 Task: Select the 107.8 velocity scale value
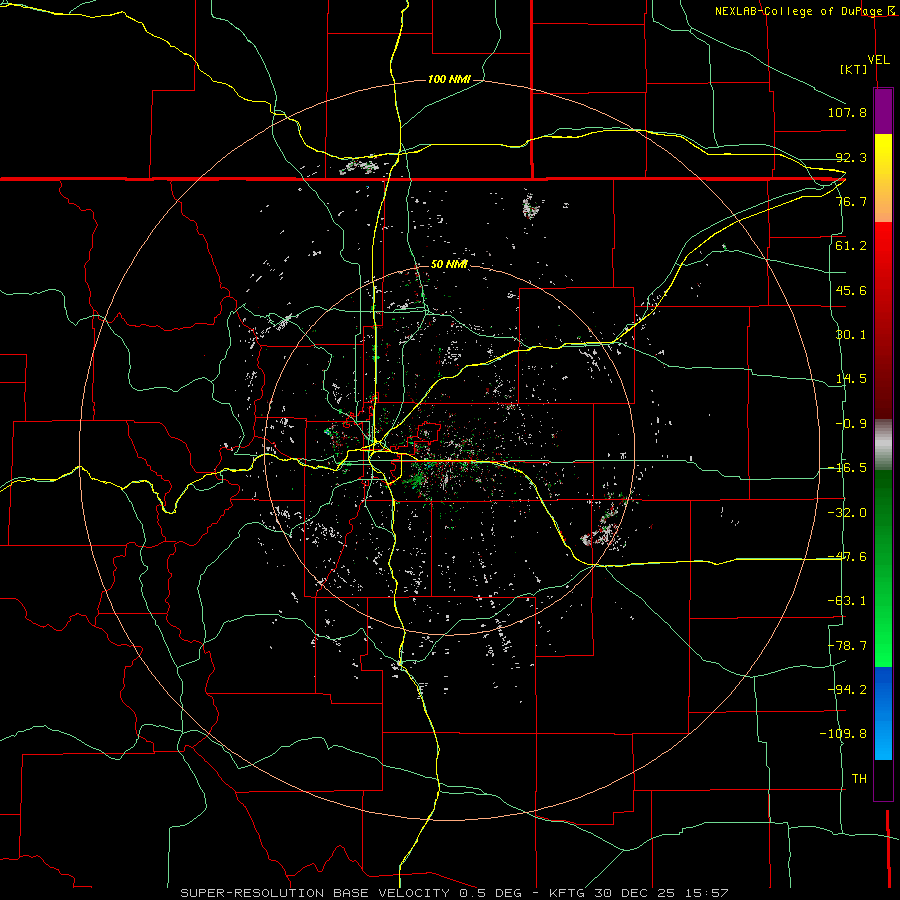pyautogui.click(x=847, y=112)
